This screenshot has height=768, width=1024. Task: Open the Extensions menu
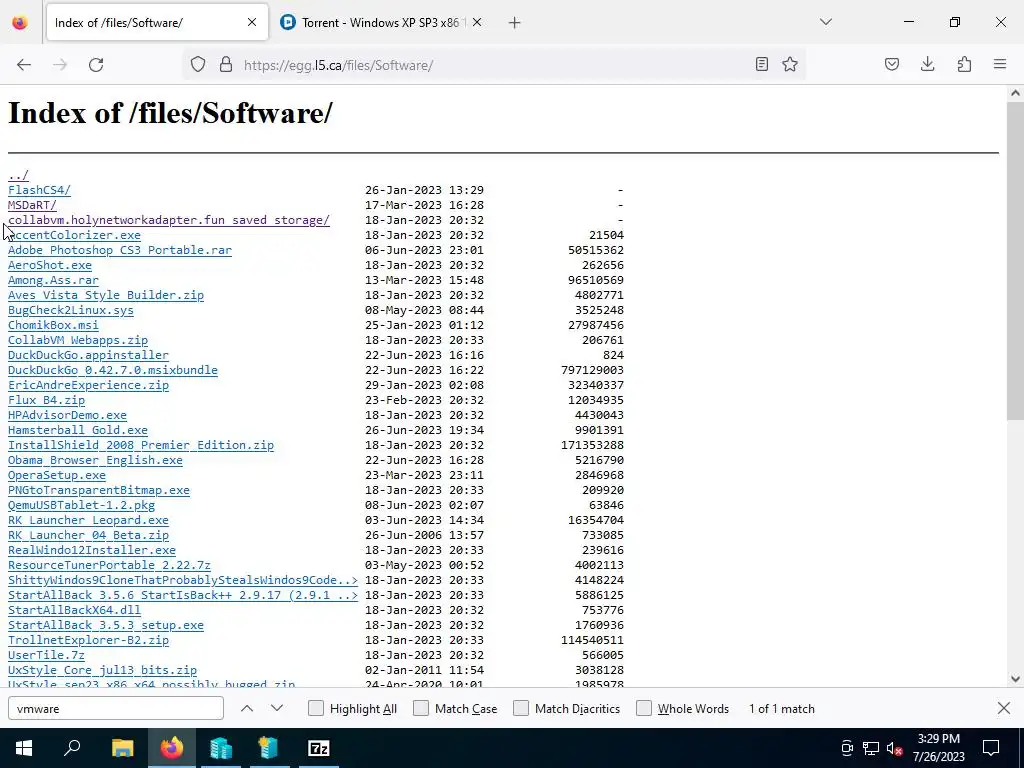(x=964, y=65)
